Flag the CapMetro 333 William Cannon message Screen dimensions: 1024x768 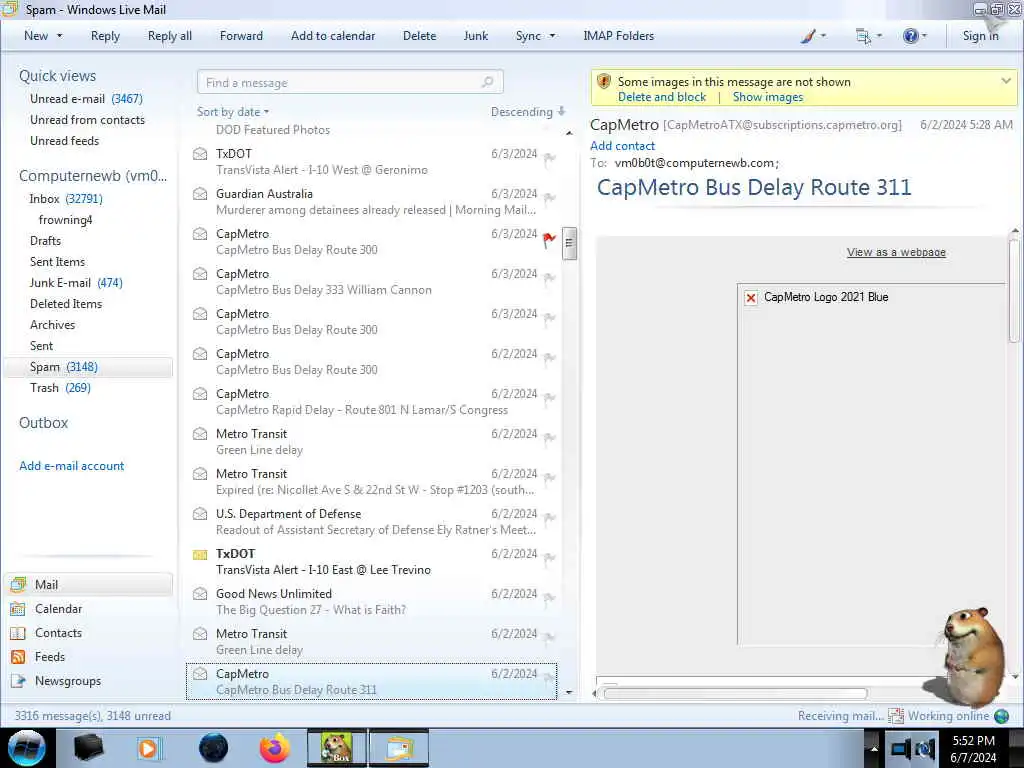pos(549,280)
